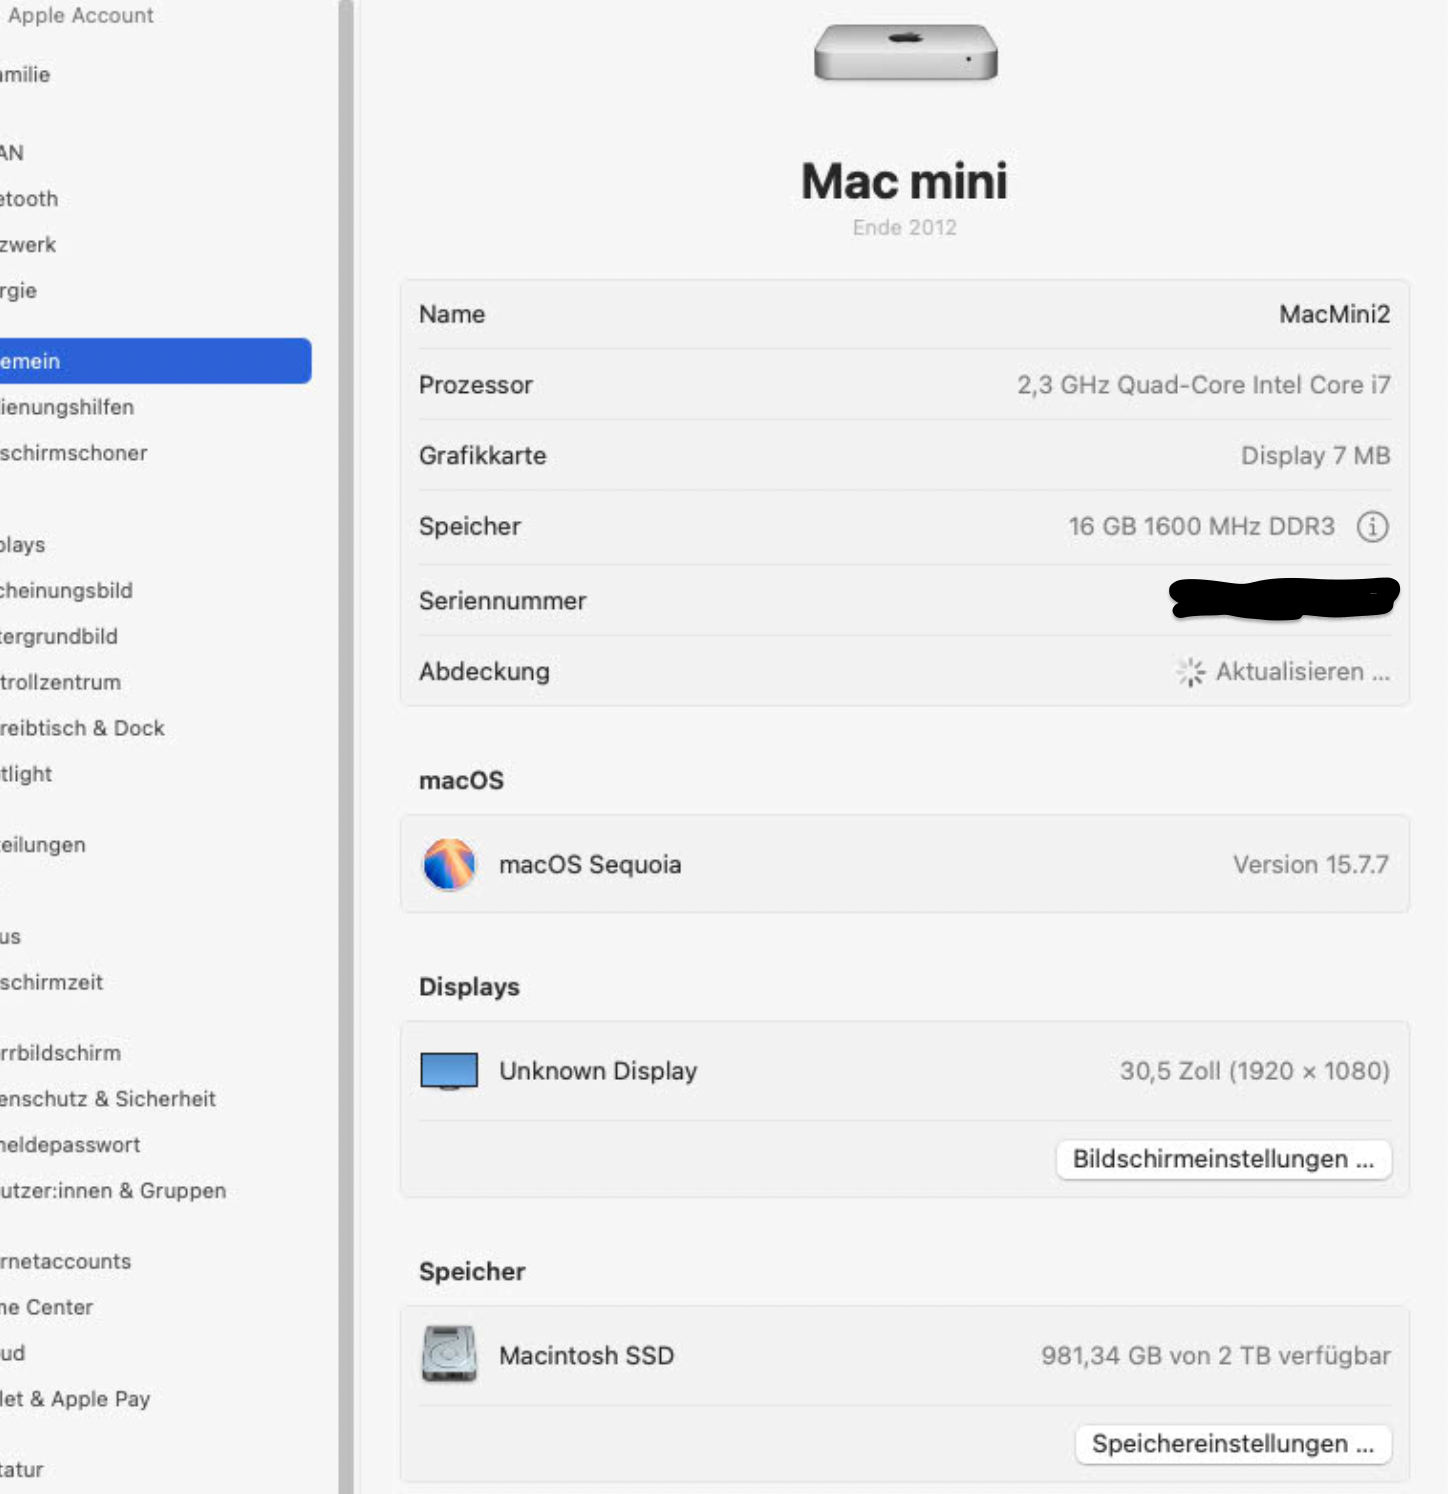Click the Macintosh SSD label
The width and height of the screenshot is (1448, 1494).
[587, 1356]
